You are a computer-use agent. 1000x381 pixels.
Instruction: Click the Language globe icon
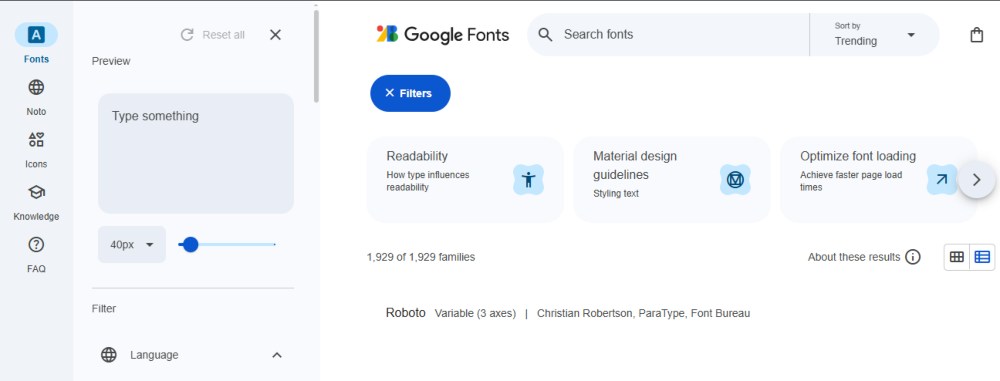(x=109, y=355)
